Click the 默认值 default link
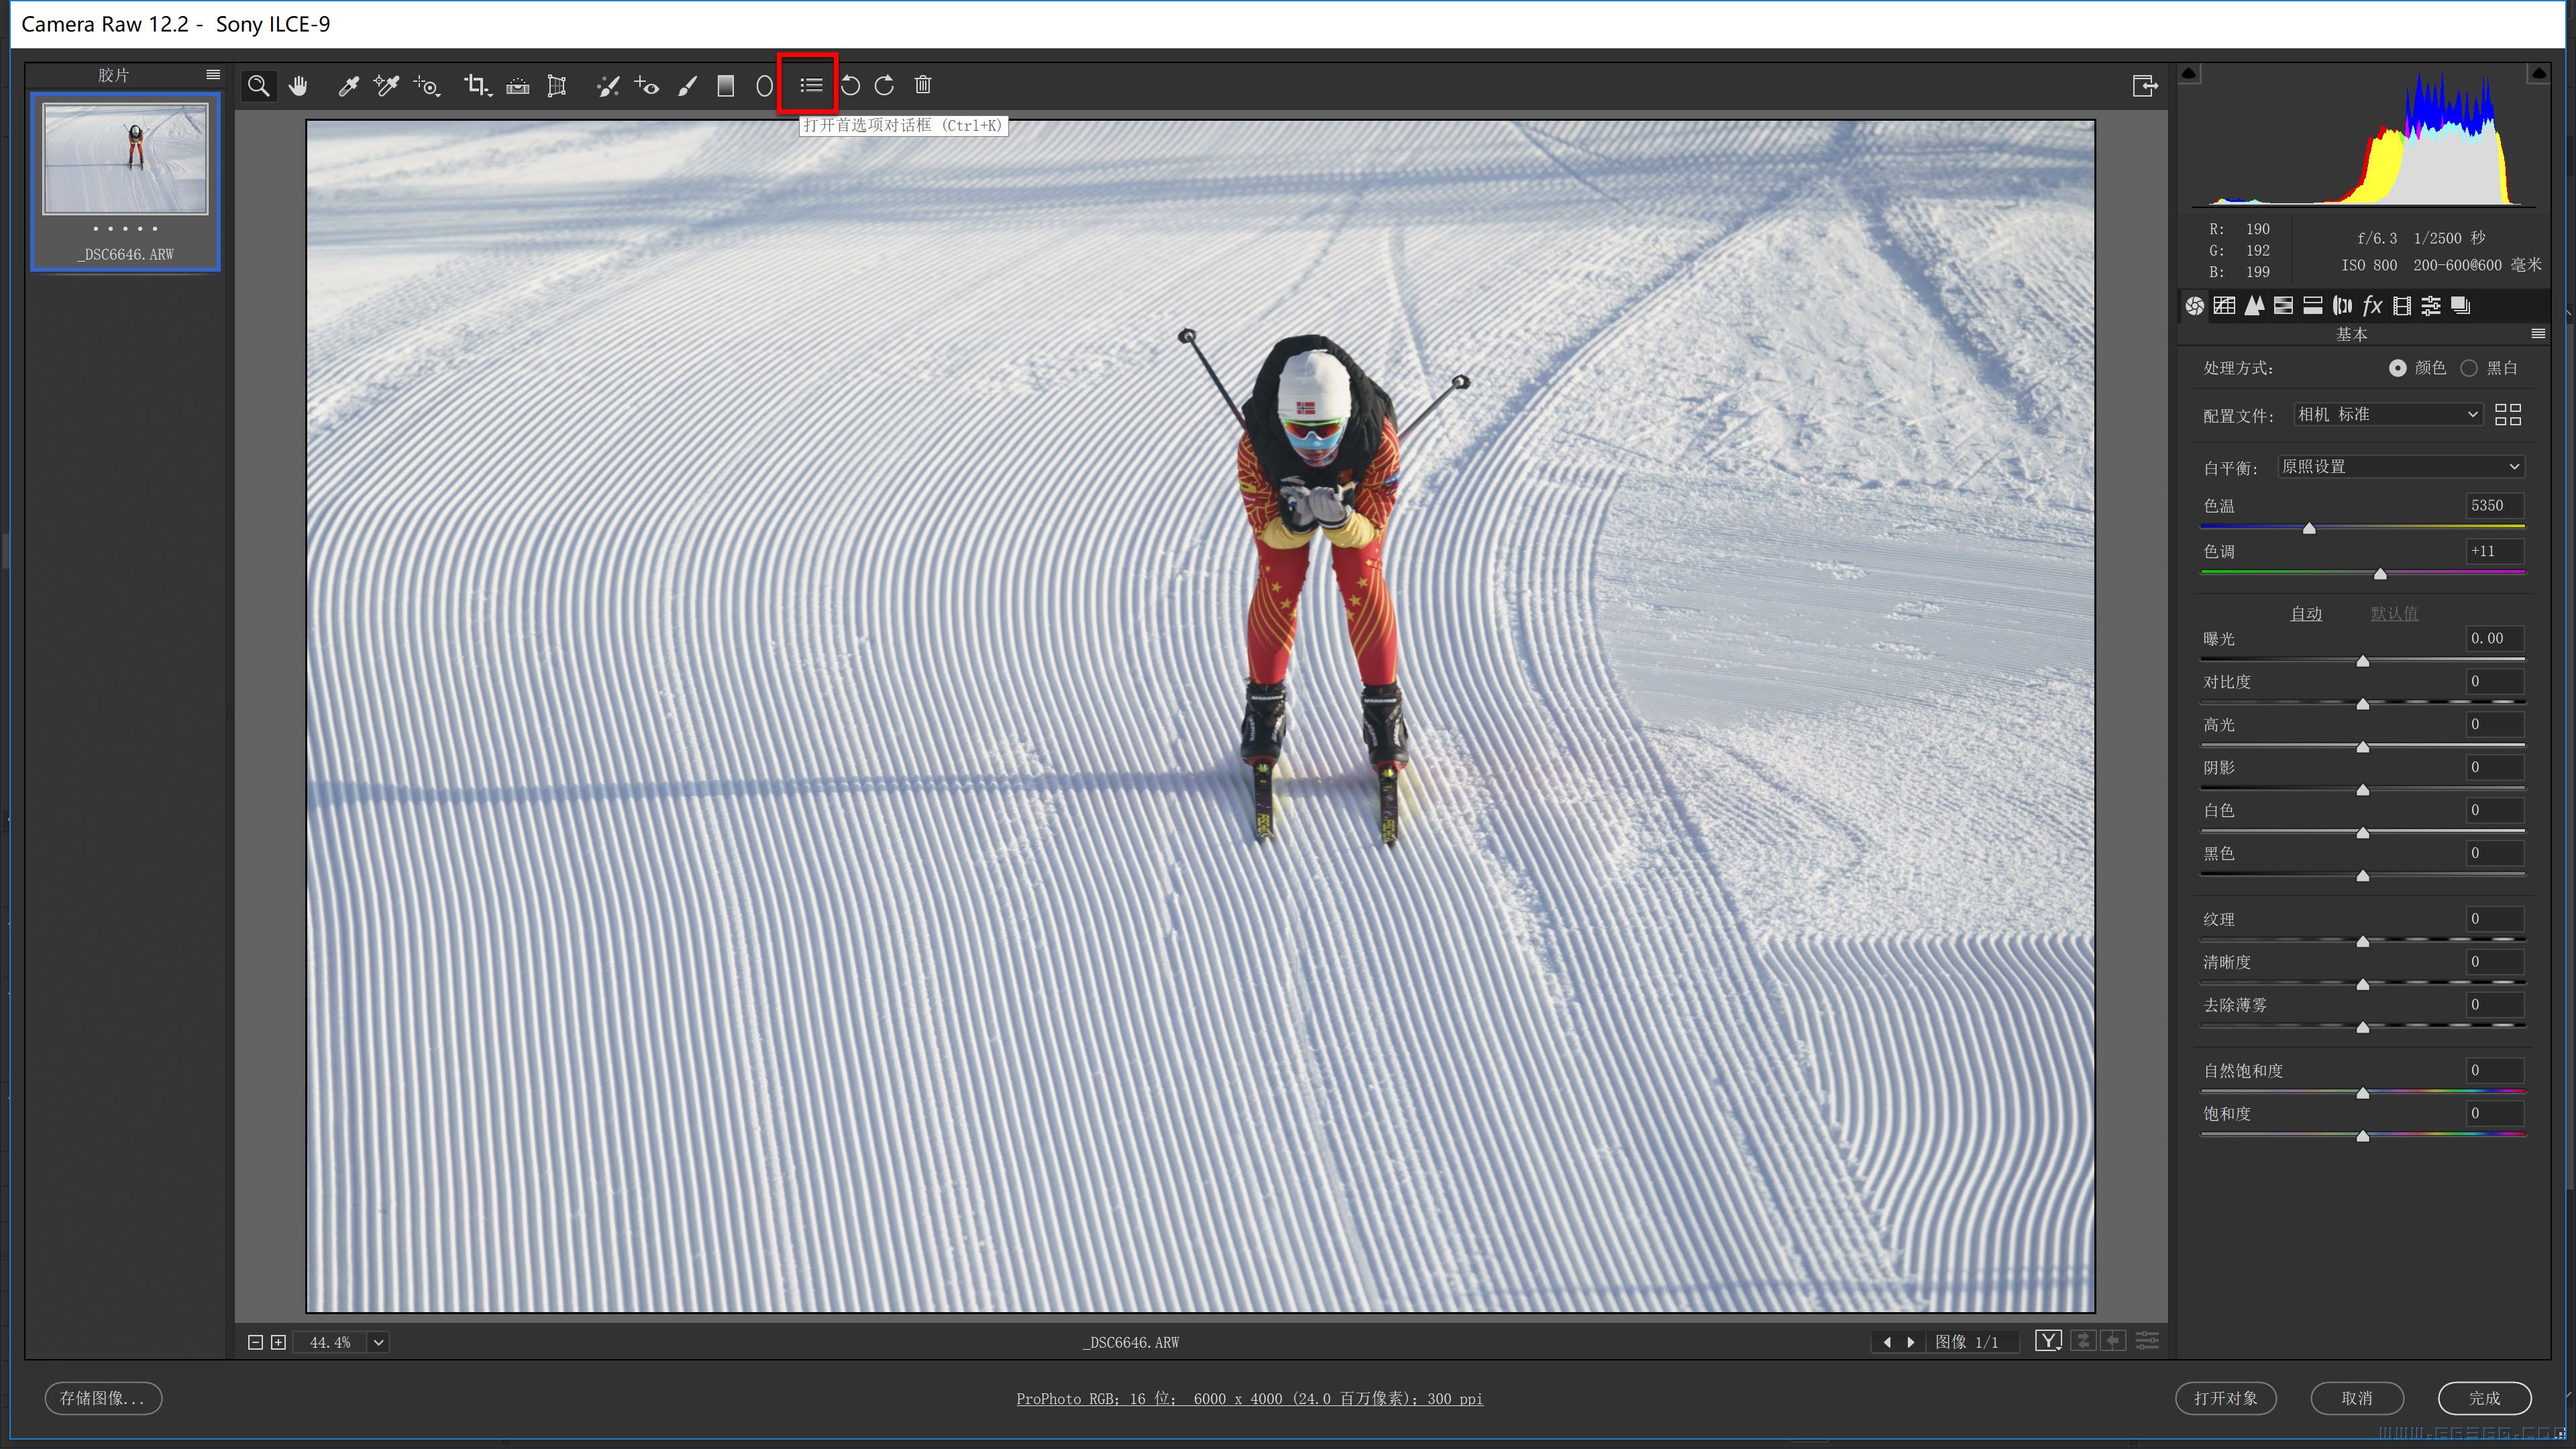The height and width of the screenshot is (1449, 2576). [2394, 613]
